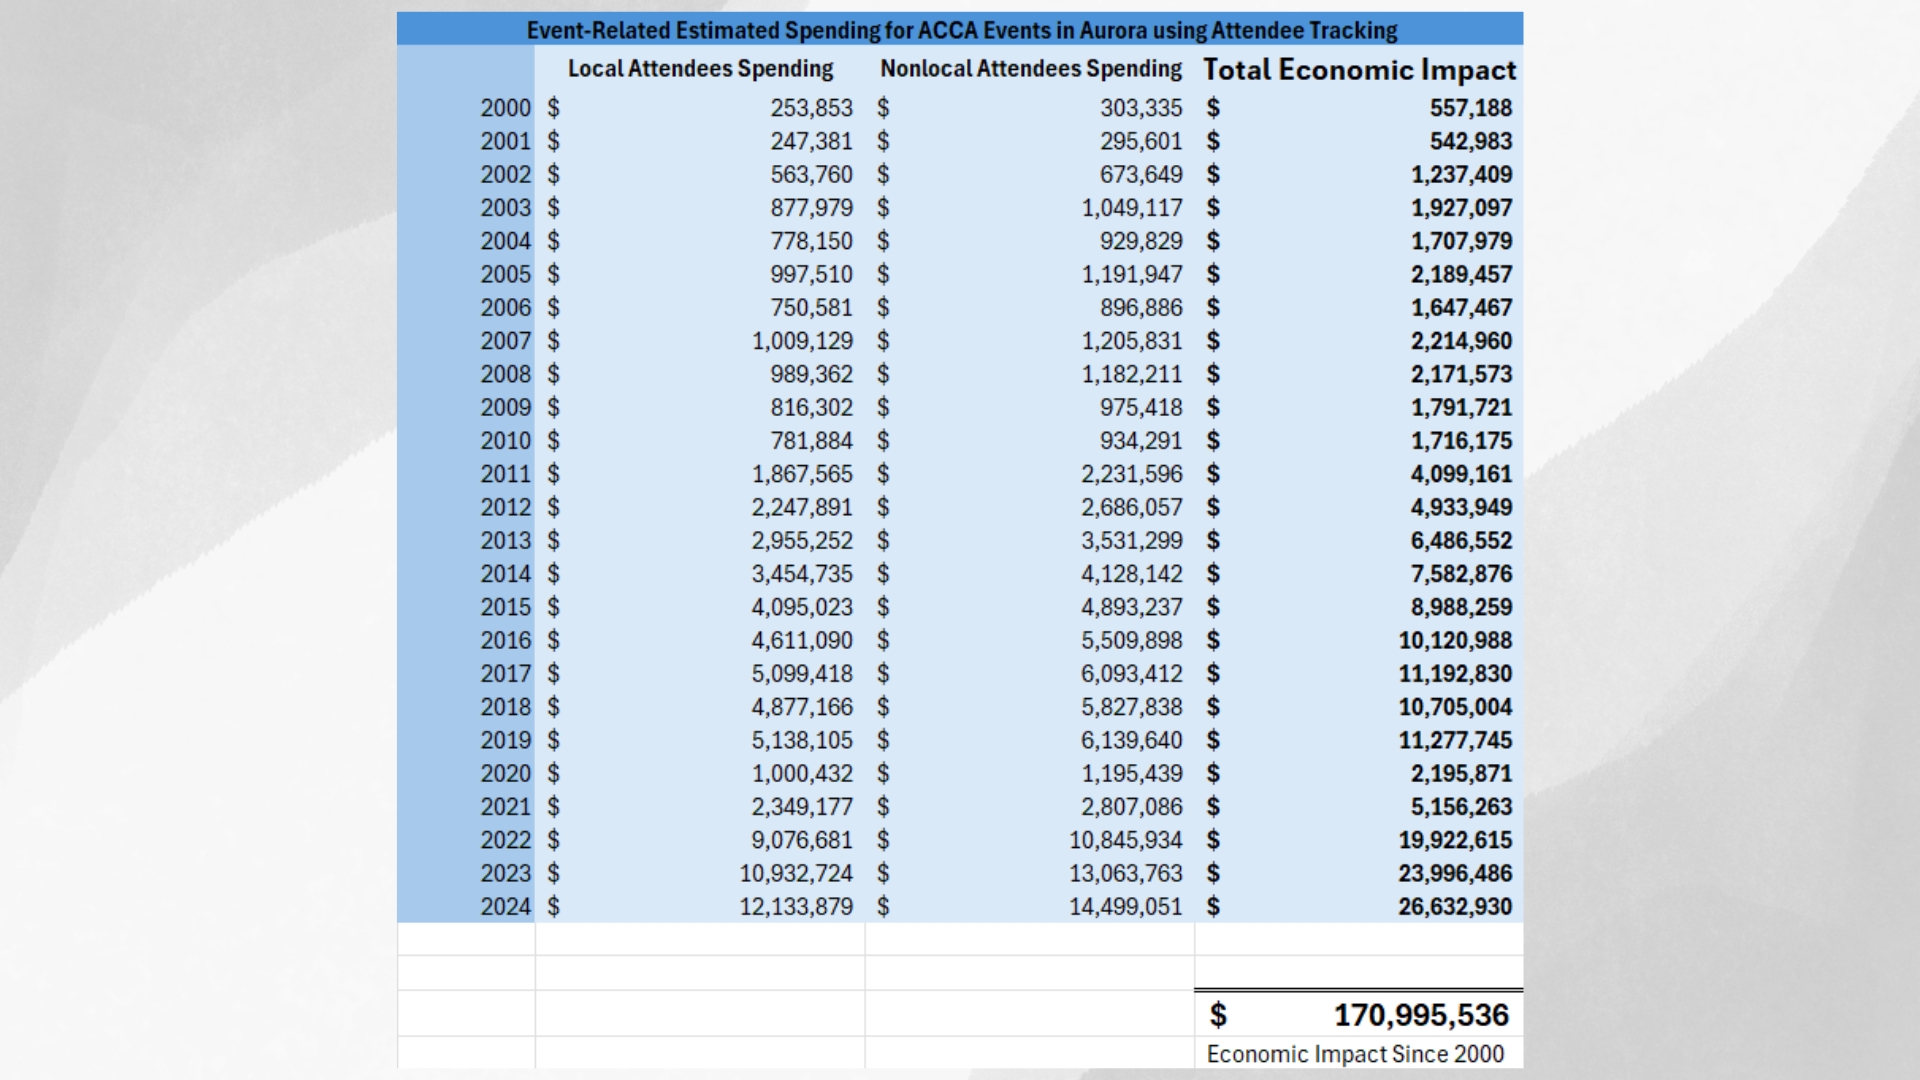Select the year 2009 row label
This screenshot has width=1920, height=1080.
[x=505, y=407]
